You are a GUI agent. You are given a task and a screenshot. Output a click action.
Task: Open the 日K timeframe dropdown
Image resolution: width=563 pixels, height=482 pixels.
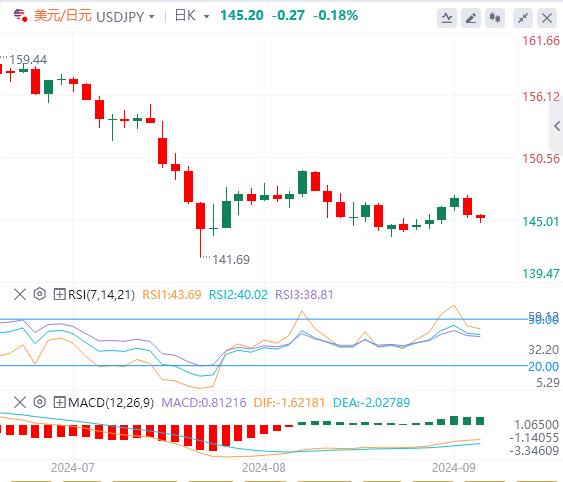[192, 16]
